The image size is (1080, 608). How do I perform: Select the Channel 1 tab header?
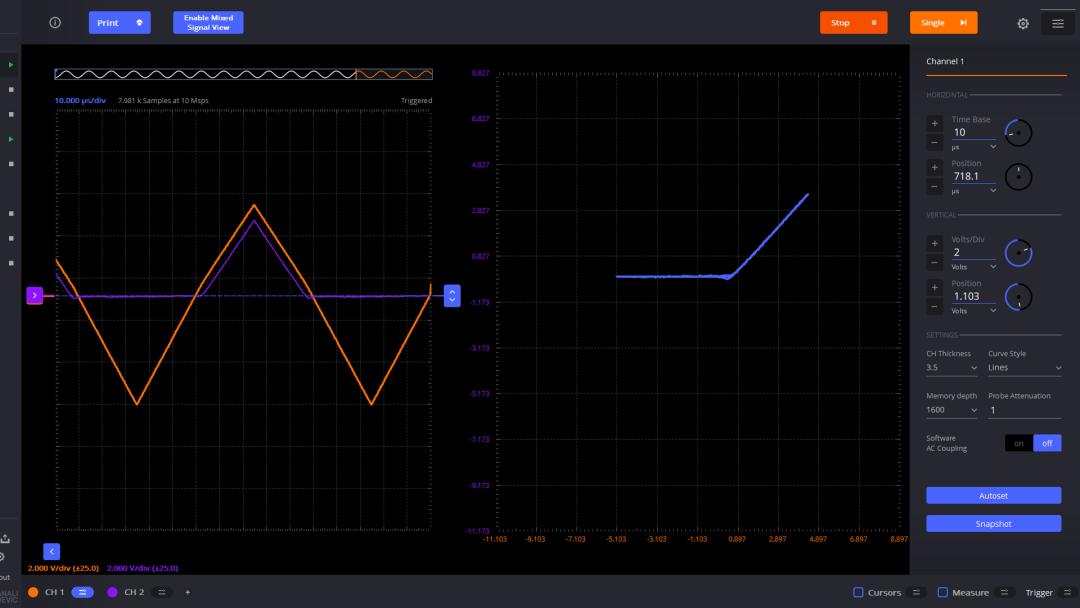click(945, 62)
